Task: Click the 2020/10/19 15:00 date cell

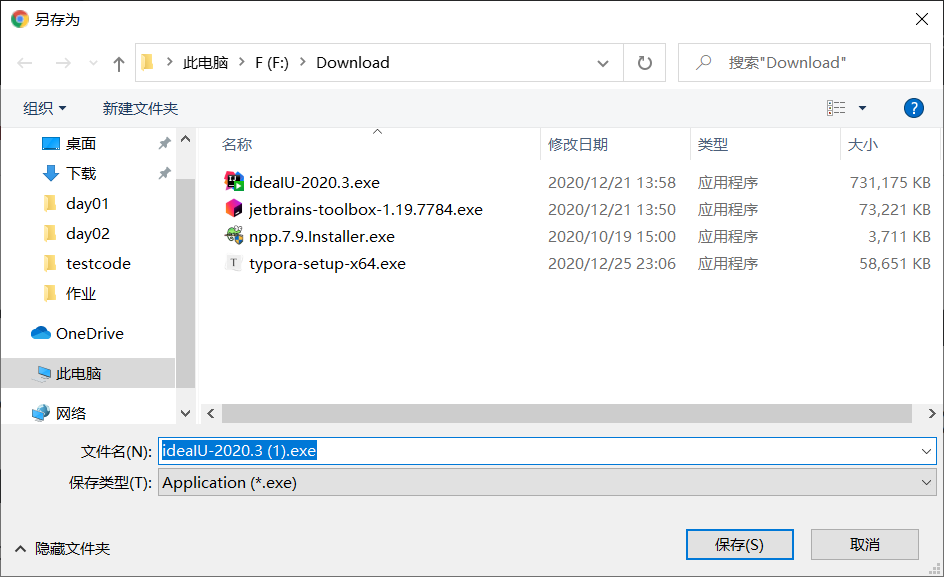Action: pyautogui.click(x=612, y=237)
